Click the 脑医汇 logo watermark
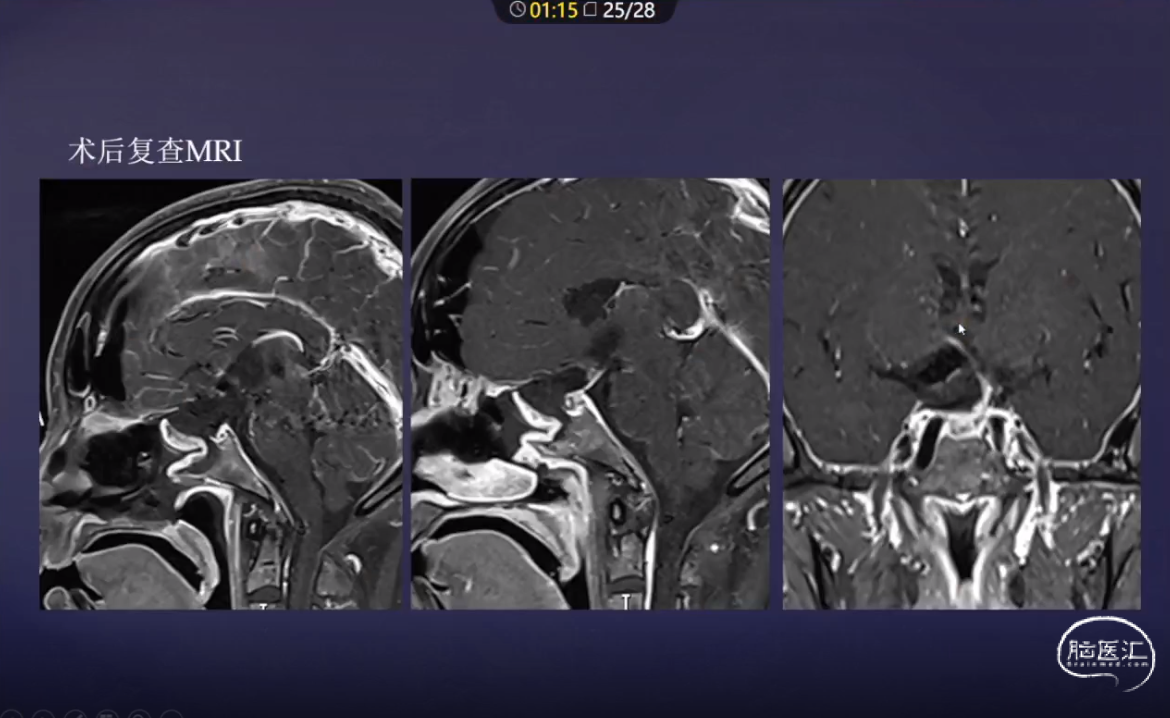The image size is (1170, 718). coord(1105,651)
